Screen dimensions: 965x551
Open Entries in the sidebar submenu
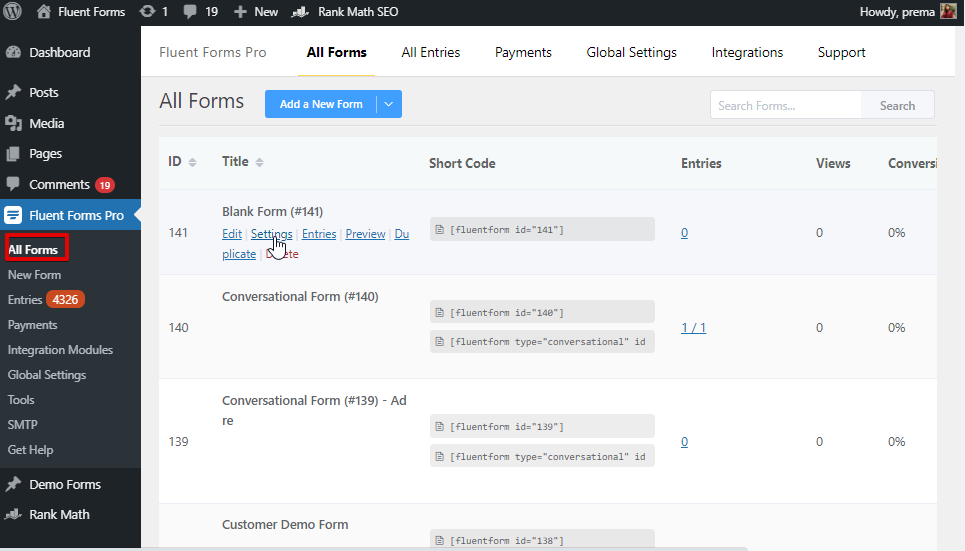tap(25, 300)
